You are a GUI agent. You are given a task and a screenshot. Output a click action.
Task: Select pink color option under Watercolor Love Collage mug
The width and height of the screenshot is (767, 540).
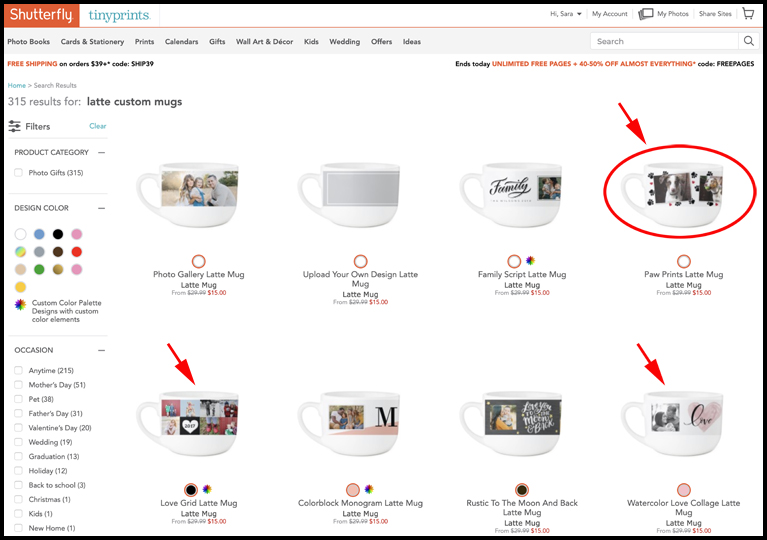click(x=683, y=490)
